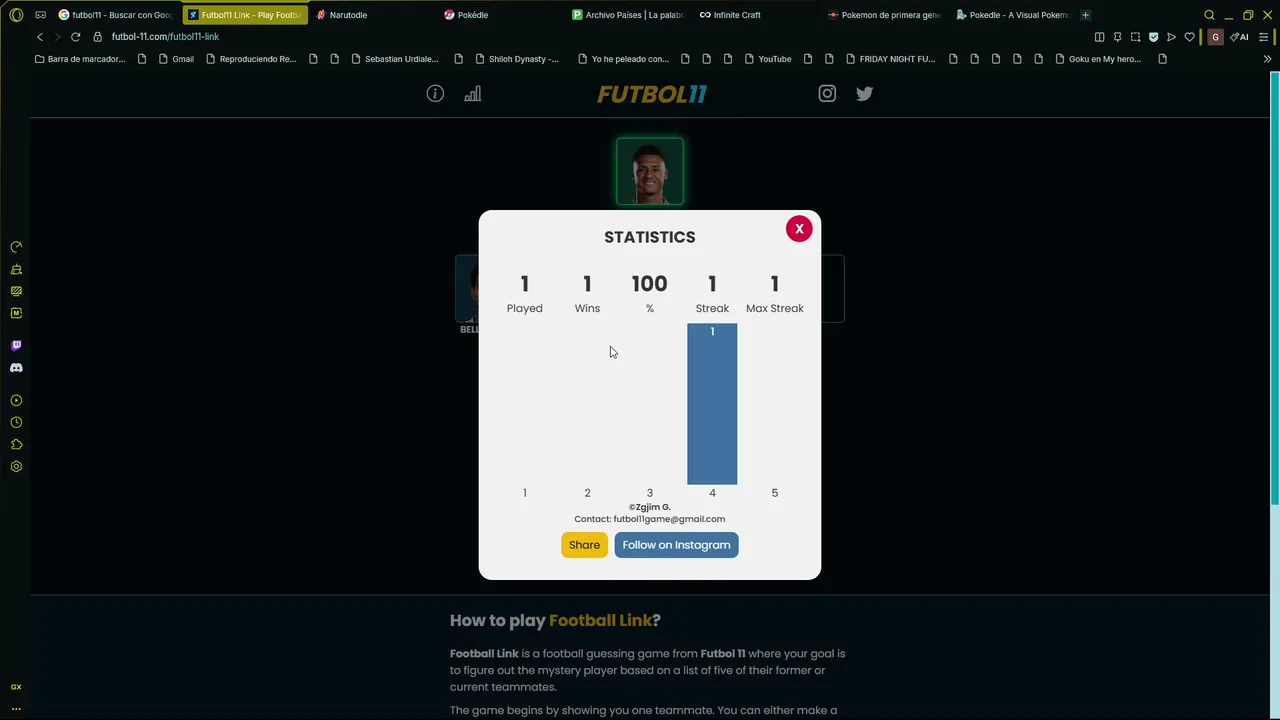This screenshot has height=720, width=1280.
Task: Go back with the browser back arrow
Action: click(x=40, y=37)
